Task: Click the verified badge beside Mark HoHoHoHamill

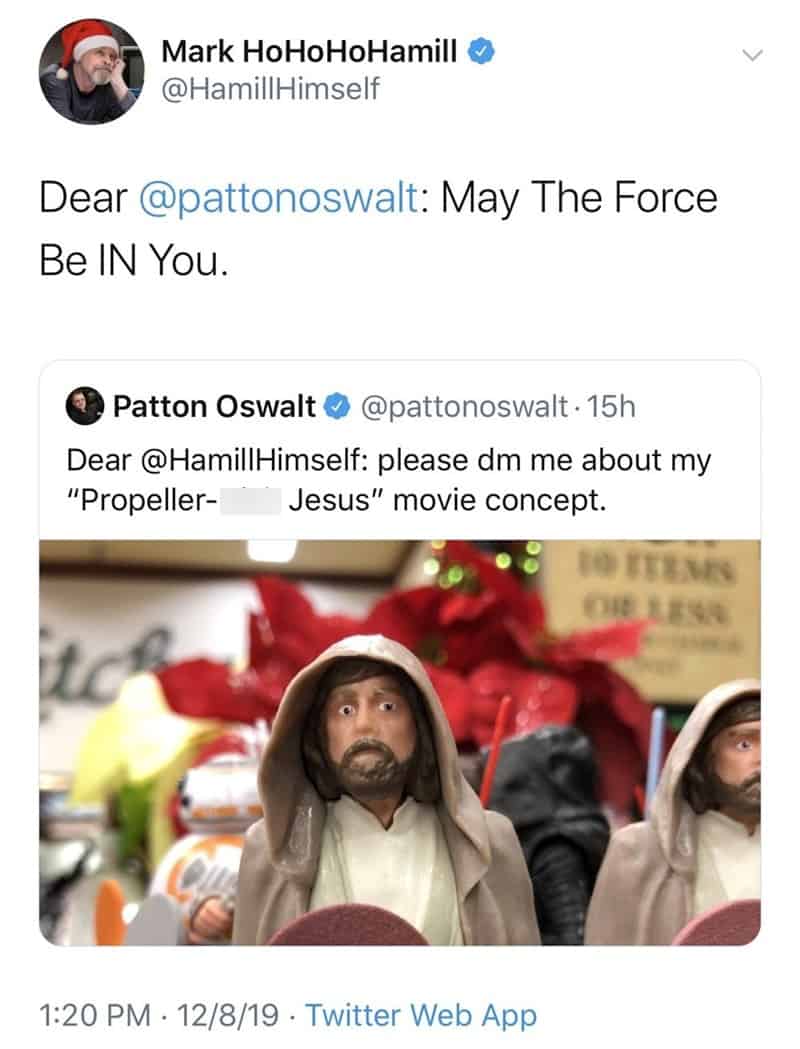Action: click(x=484, y=49)
